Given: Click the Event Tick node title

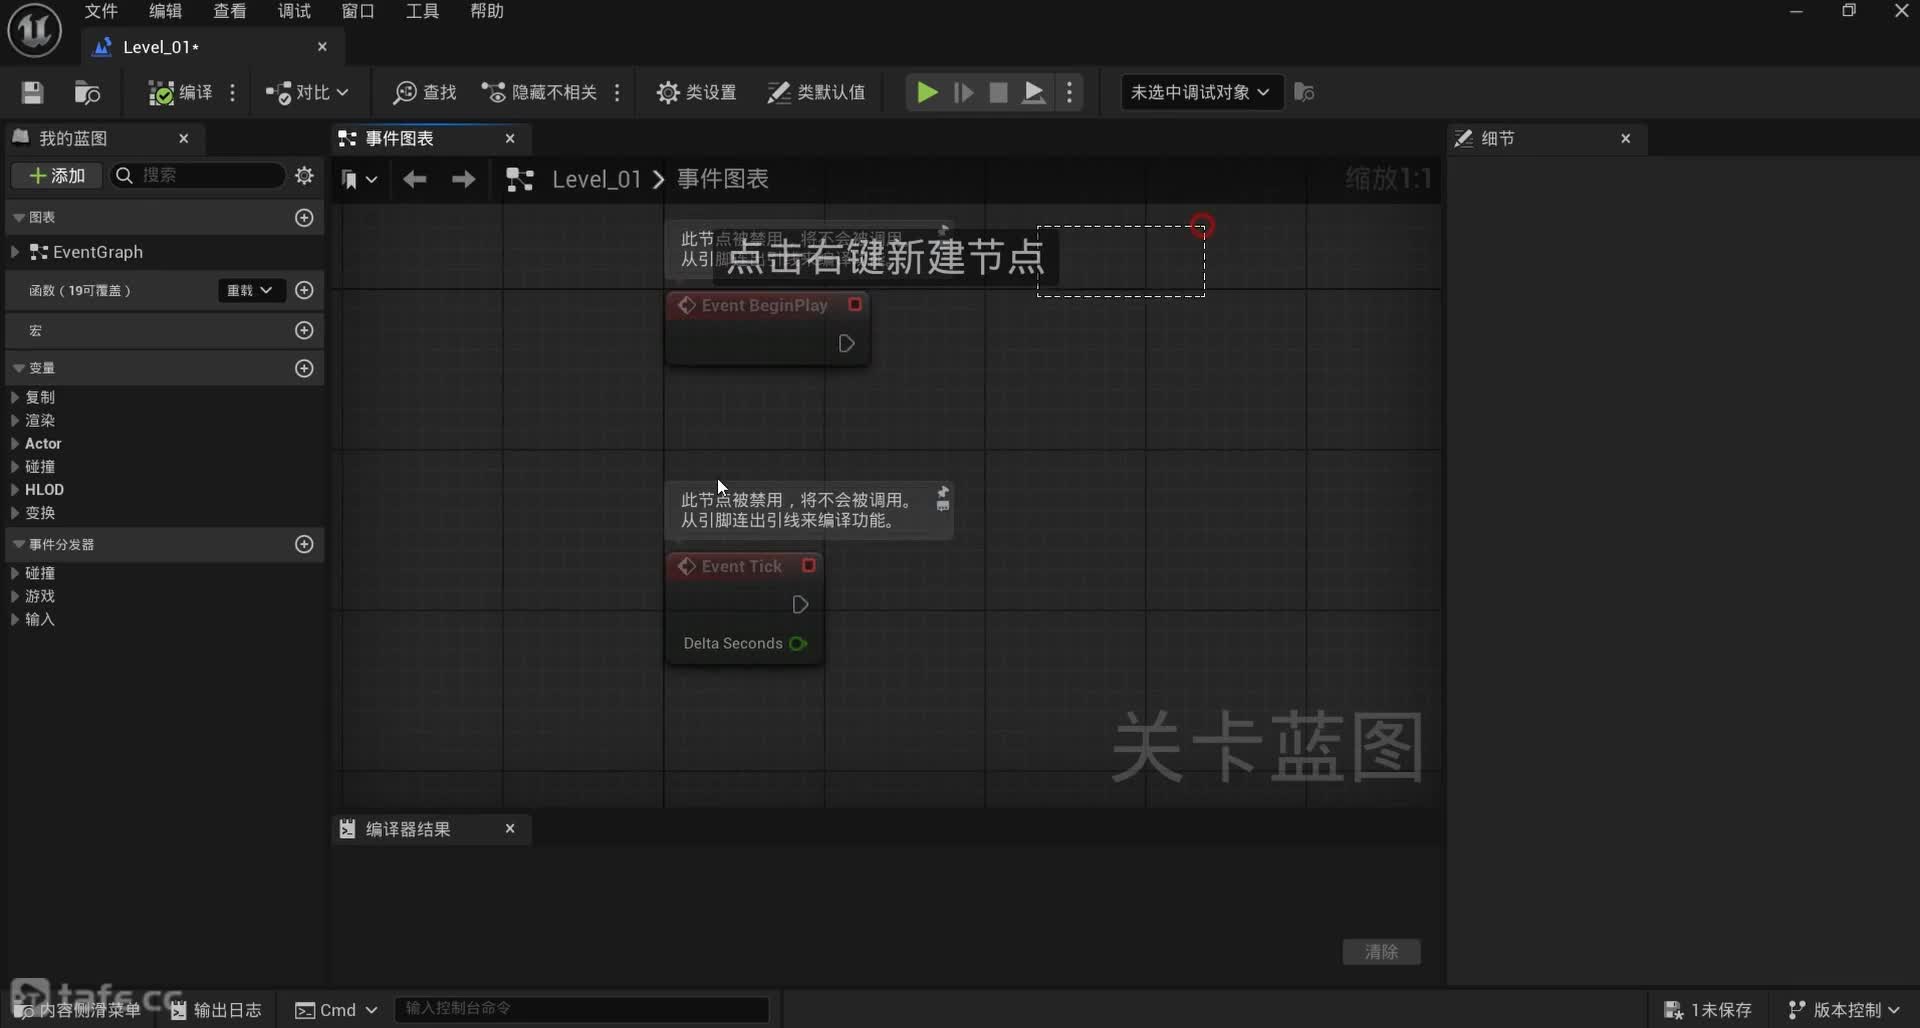Looking at the screenshot, I should coord(742,566).
